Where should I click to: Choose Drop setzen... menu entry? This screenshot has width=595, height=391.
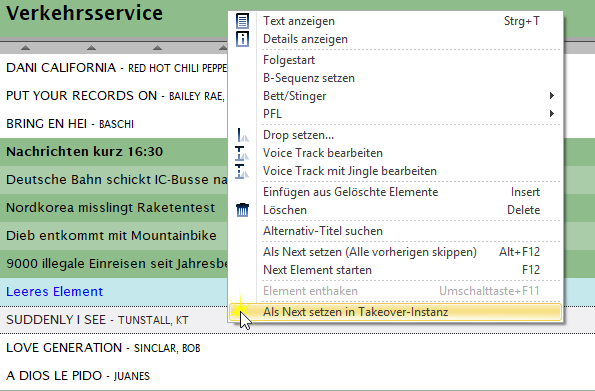click(395, 135)
